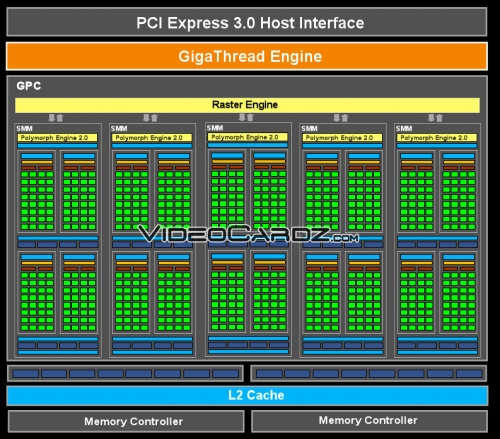Click the arrows icon above the last SMM
This screenshot has width=500, height=439.
[x=435, y=118]
